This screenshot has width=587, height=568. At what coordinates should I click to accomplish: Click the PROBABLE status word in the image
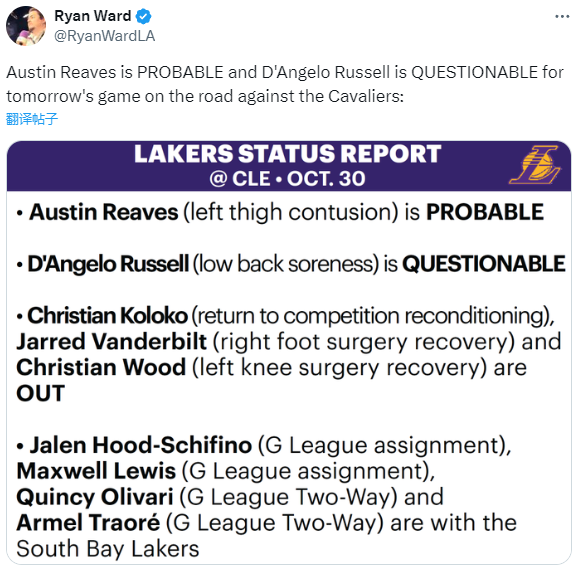pos(485,212)
